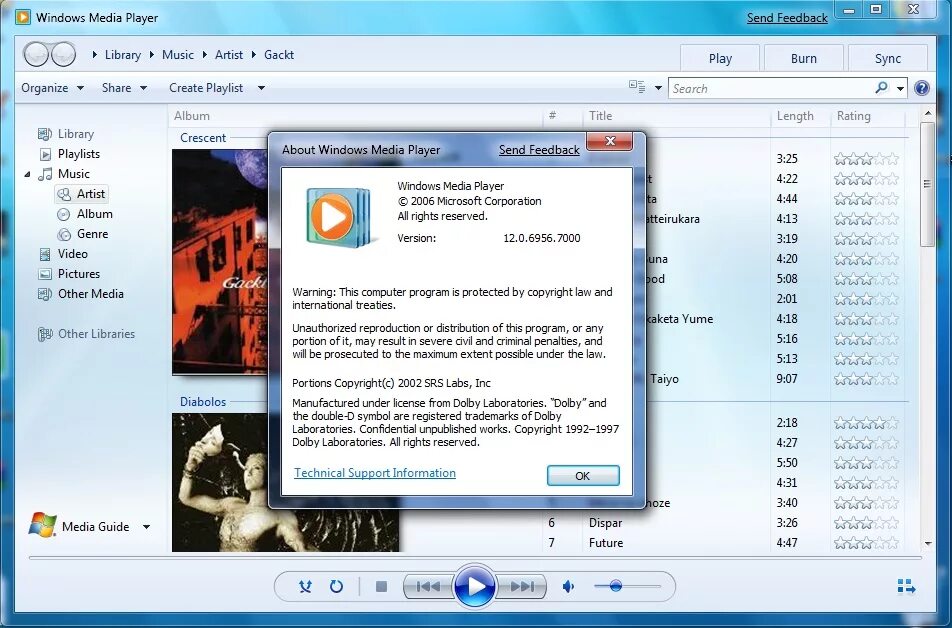Open the Share dropdown menu
952x628 pixels.
point(124,88)
